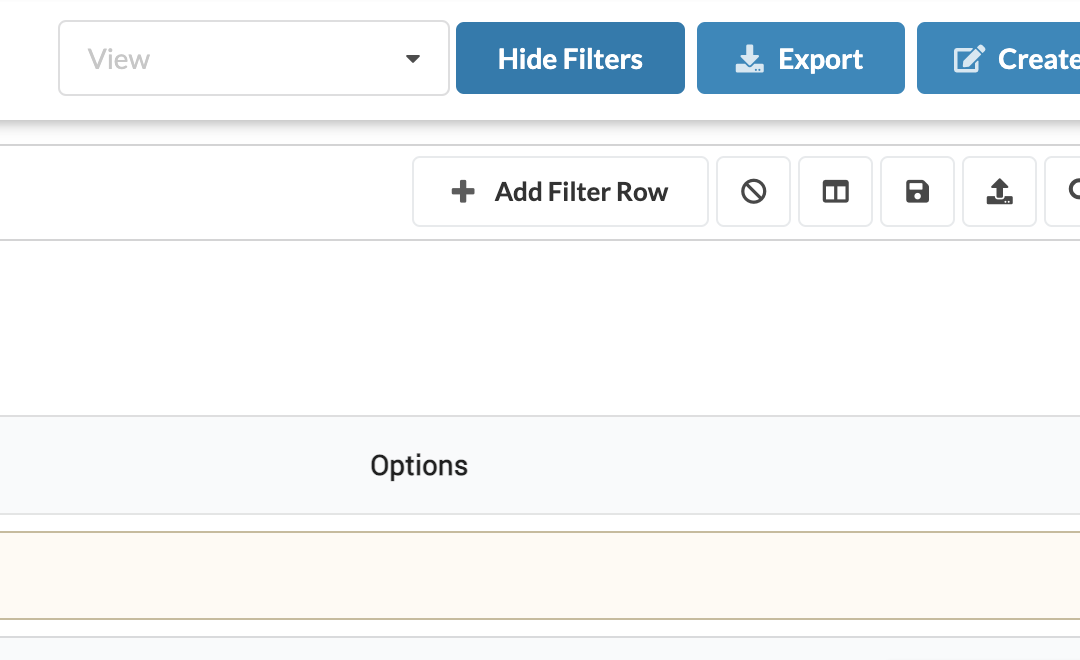This screenshot has height=660, width=1080.
Task: Click the download icon inside Export
Action: coord(749,59)
